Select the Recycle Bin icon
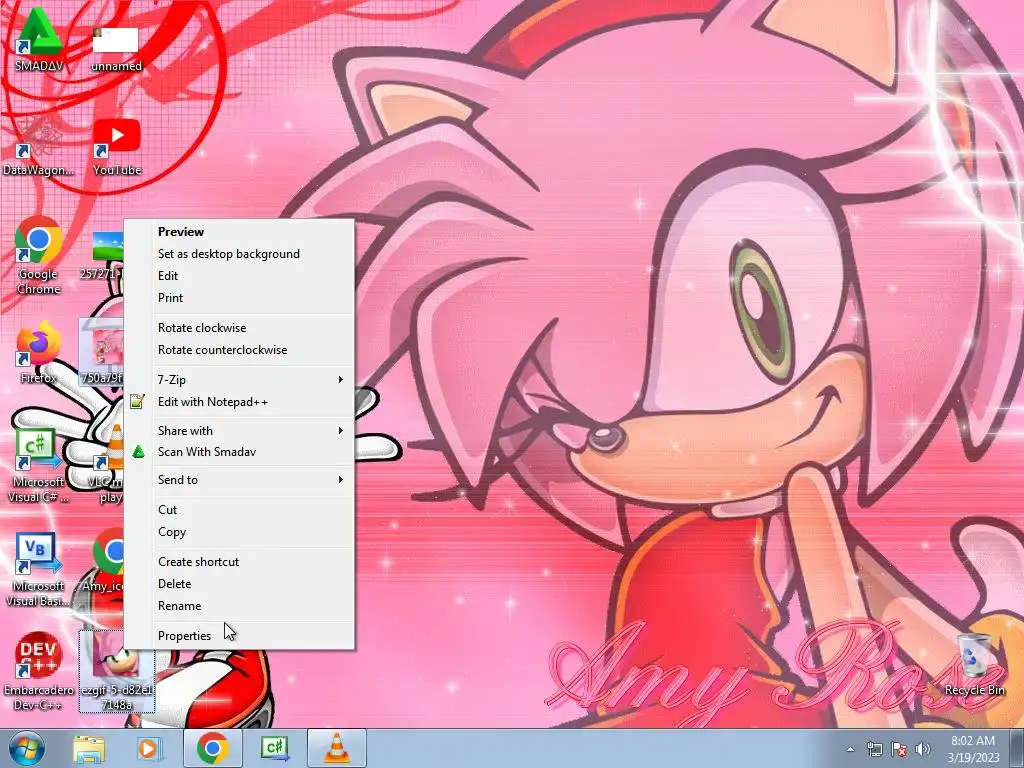This screenshot has width=1024, height=768. [x=974, y=665]
